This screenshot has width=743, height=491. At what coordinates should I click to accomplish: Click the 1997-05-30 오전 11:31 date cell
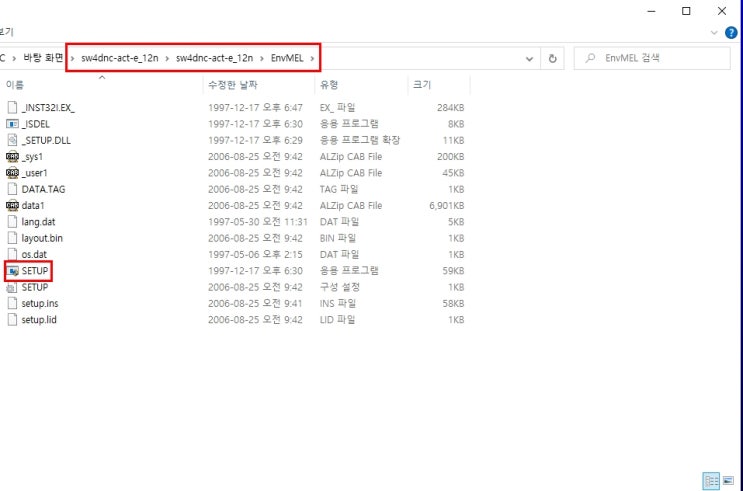[x=258, y=222]
